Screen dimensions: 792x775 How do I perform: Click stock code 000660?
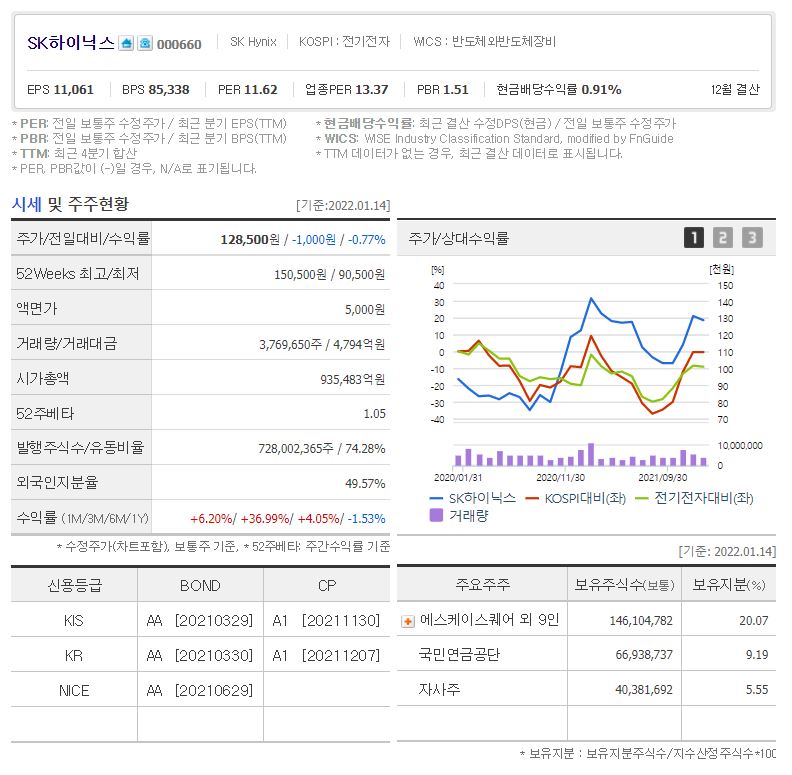click(x=179, y=44)
